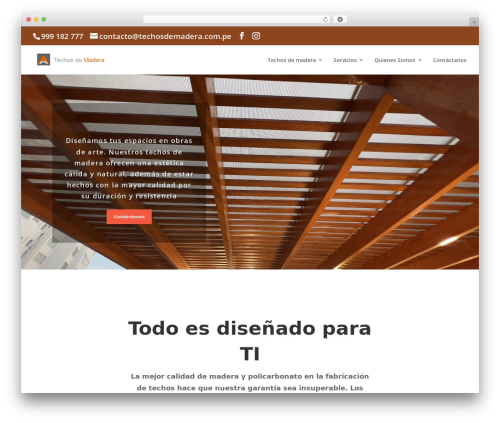Click the green maximize window dot
This screenshot has width=500, height=423.
(44, 19)
